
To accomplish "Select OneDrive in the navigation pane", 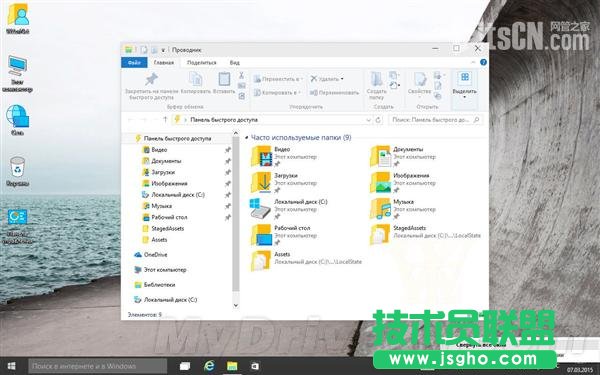I will click(x=155, y=254).
